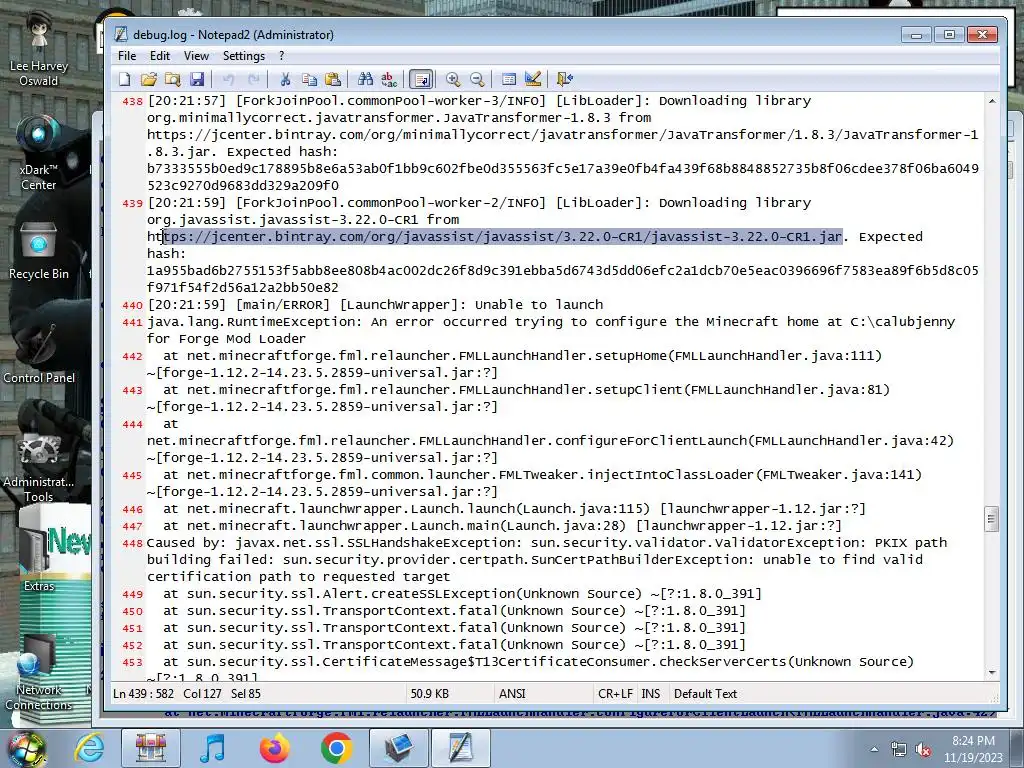Click 'Unable to launch' error text
This screenshot has height=768, width=1024.
point(539,304)
